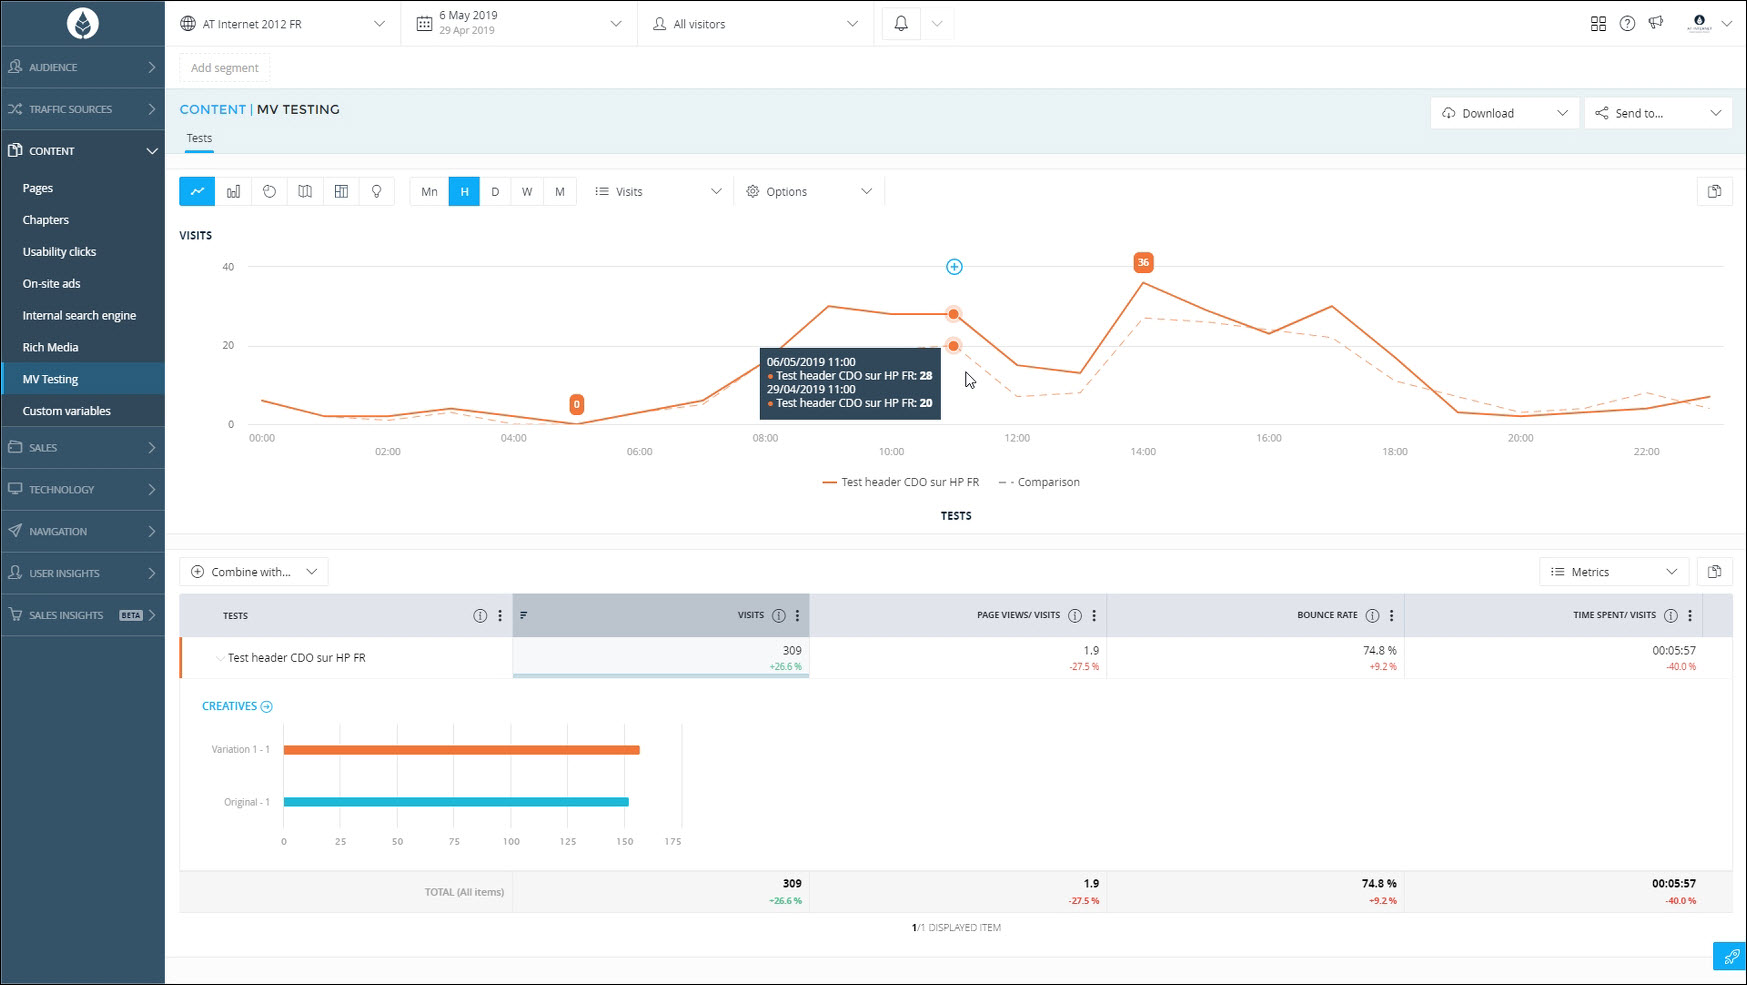The image size is (1747, 985).
Task: Expand the Navigation menu
Action: point(83,531)
